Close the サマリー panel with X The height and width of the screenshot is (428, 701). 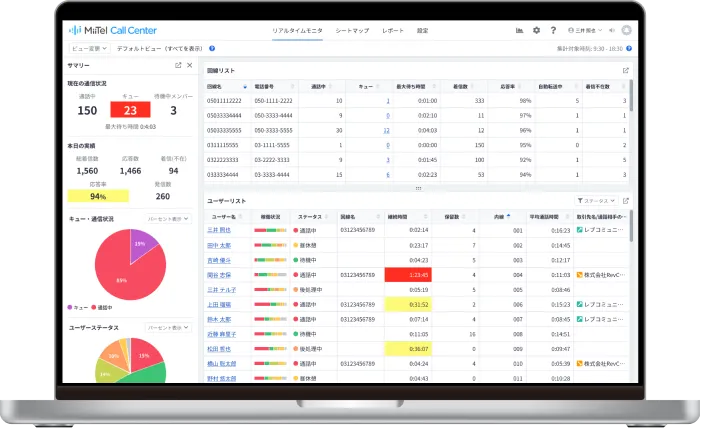190,65
